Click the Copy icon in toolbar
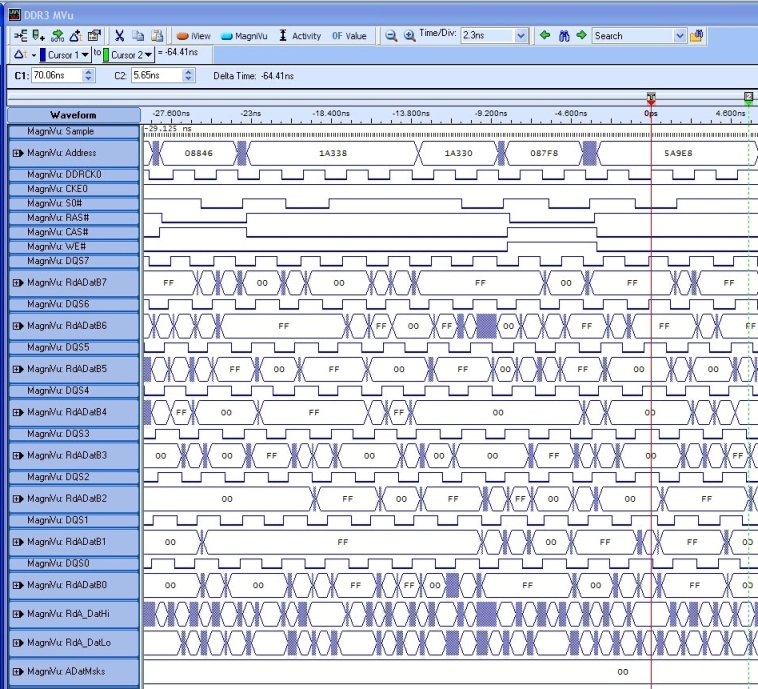758x689 pixels. point(138,36)
